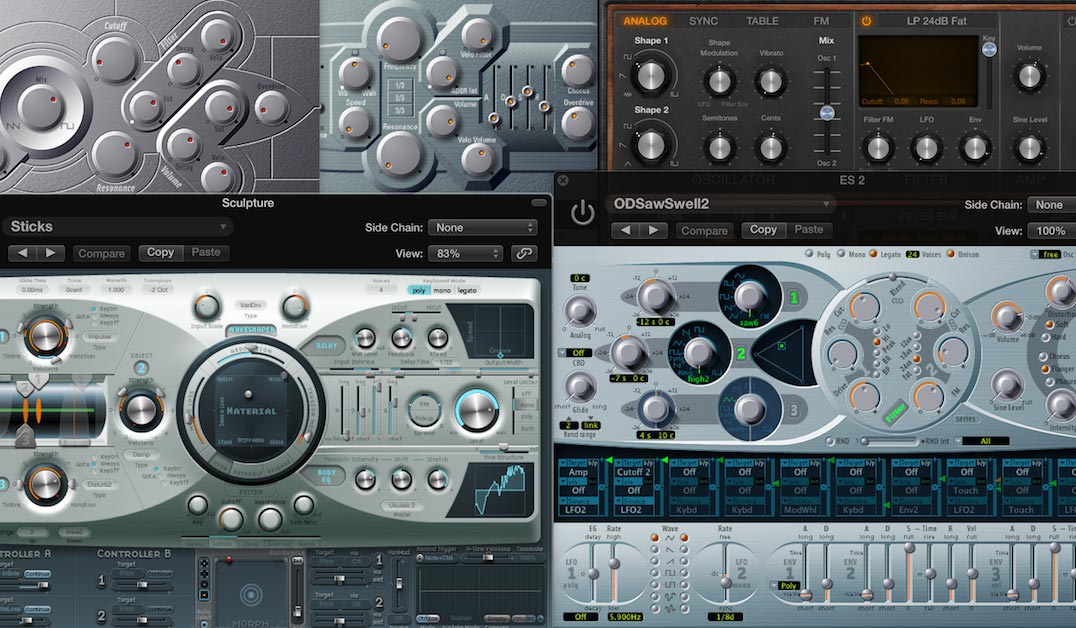This screenshot has width=1076, height=628.
Task: Click the RND Int slider in ES2
Action: (x=889, y=441)
